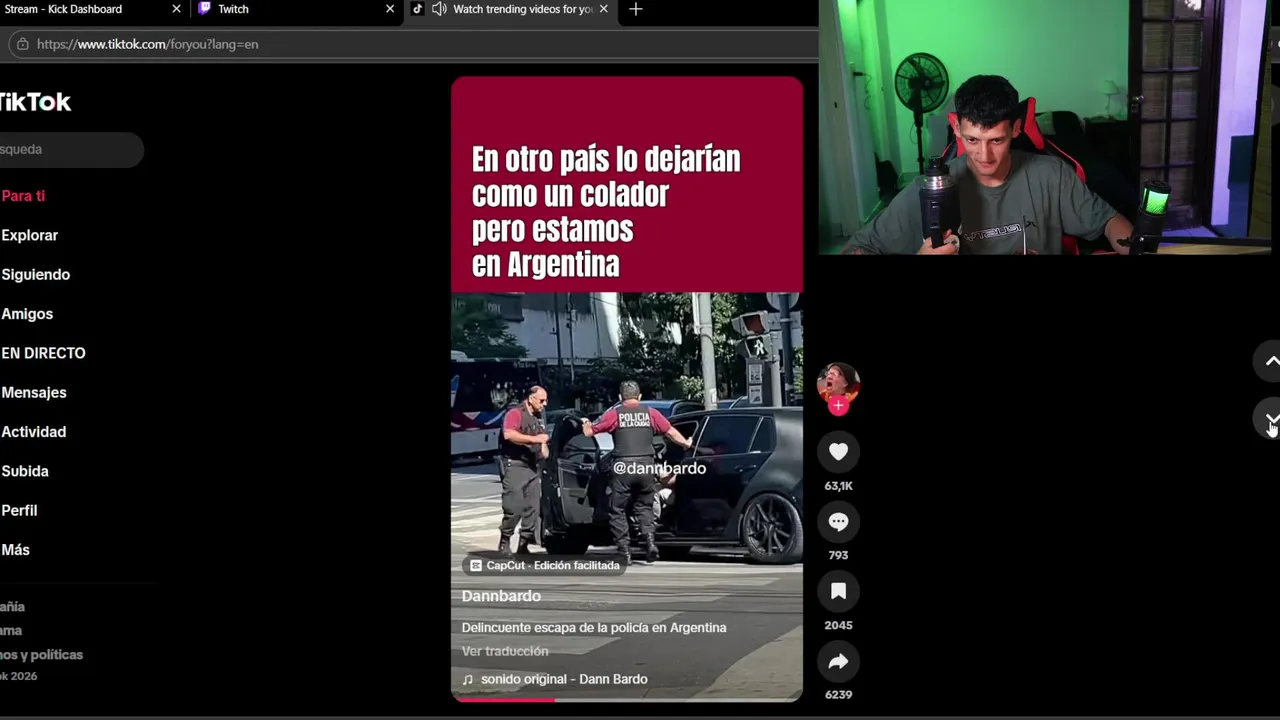This screenshot has height=720, width=1280.
Task: Share the video with the arrow icon
Action: (x=838, y=661)
